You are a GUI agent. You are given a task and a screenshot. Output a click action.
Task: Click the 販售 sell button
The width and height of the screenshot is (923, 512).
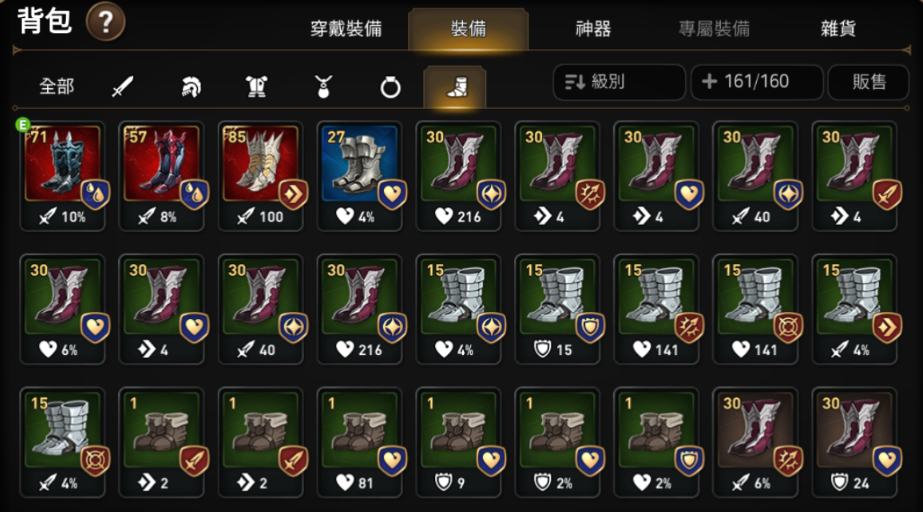[x=868, y=82]
